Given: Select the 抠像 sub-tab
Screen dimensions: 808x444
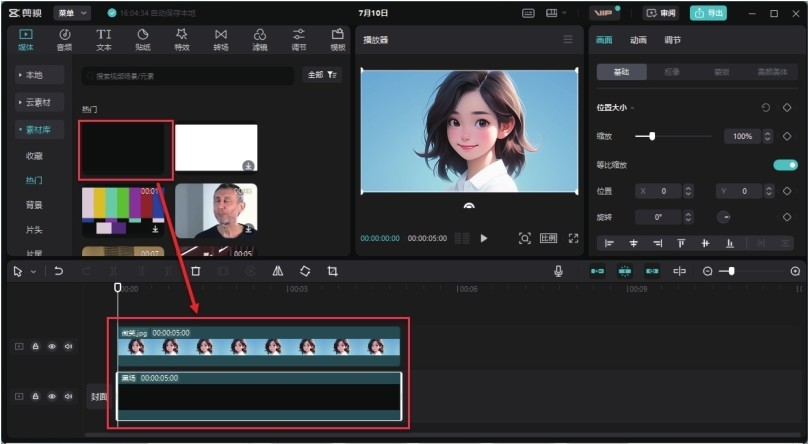Looking at the screenshot, I should [x=671, y=72].
